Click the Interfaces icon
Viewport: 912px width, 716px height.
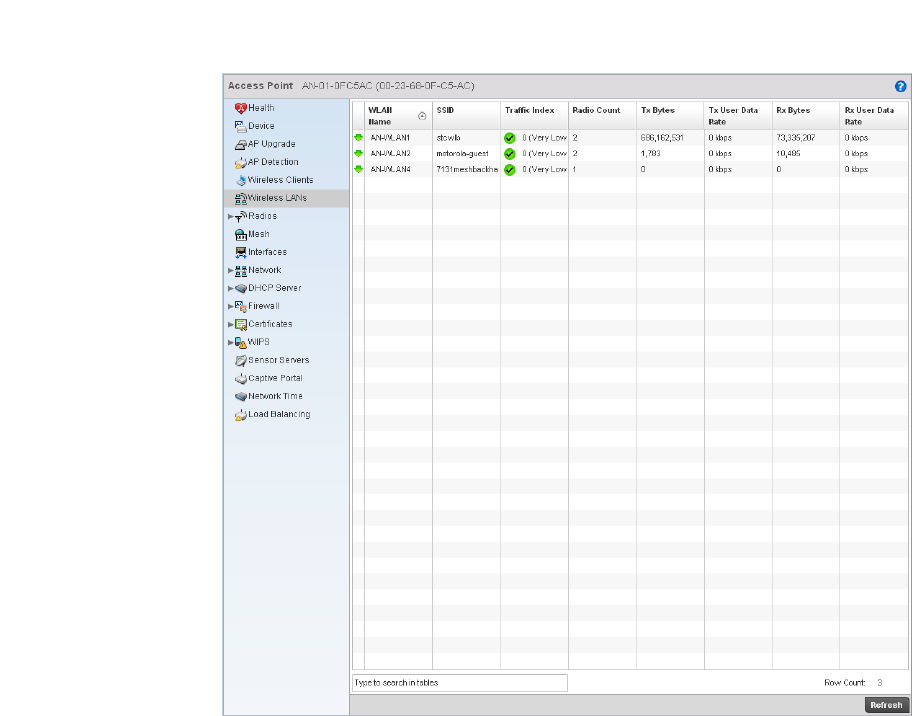(241, 252)
